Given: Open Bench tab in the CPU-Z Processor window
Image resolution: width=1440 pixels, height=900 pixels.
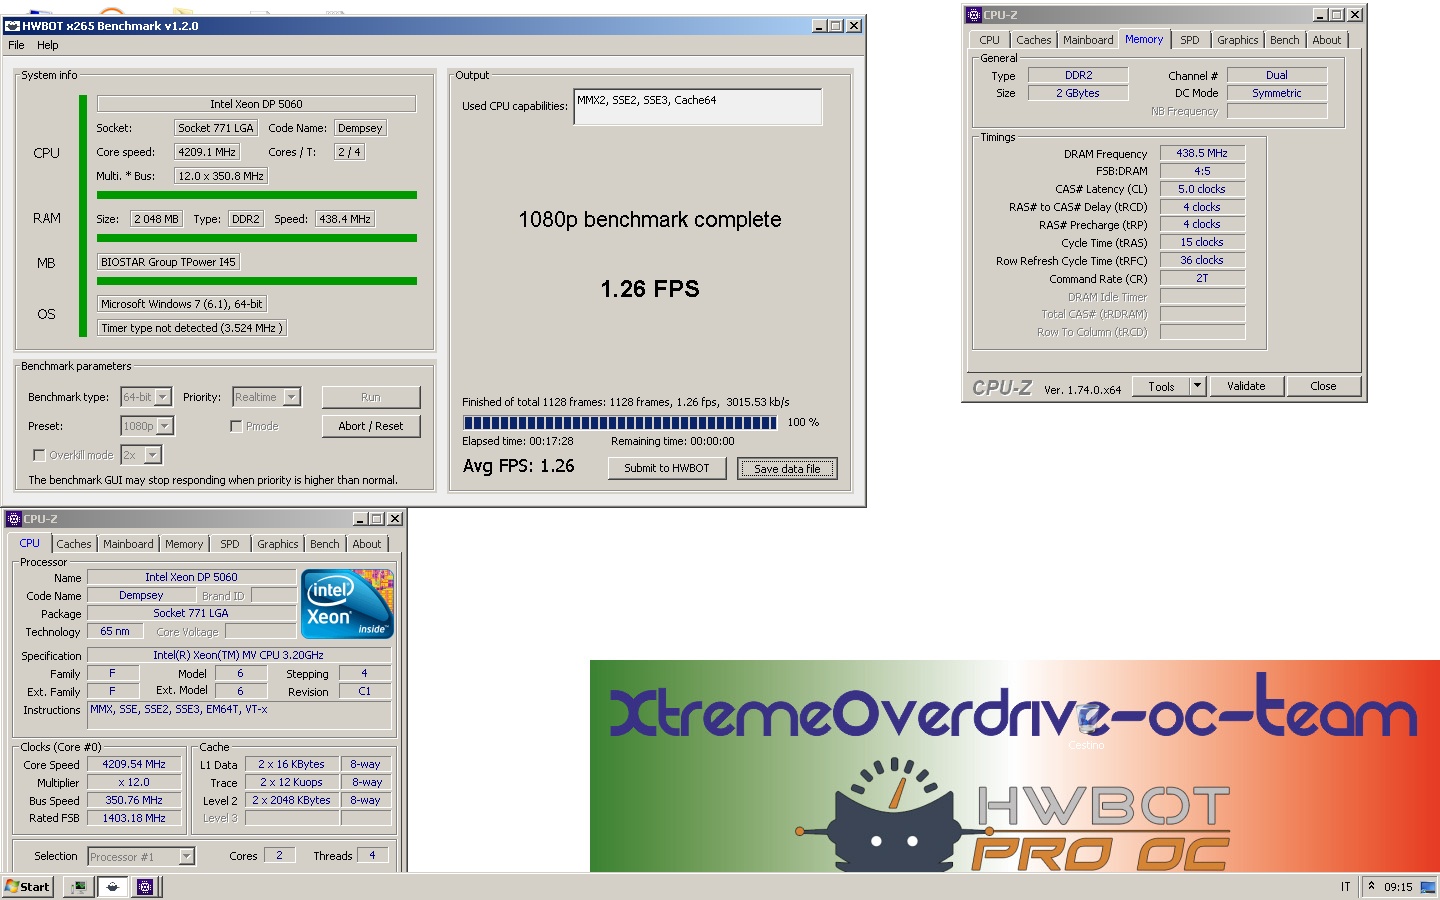Looking at the screenshot, I should click(325, 544).
